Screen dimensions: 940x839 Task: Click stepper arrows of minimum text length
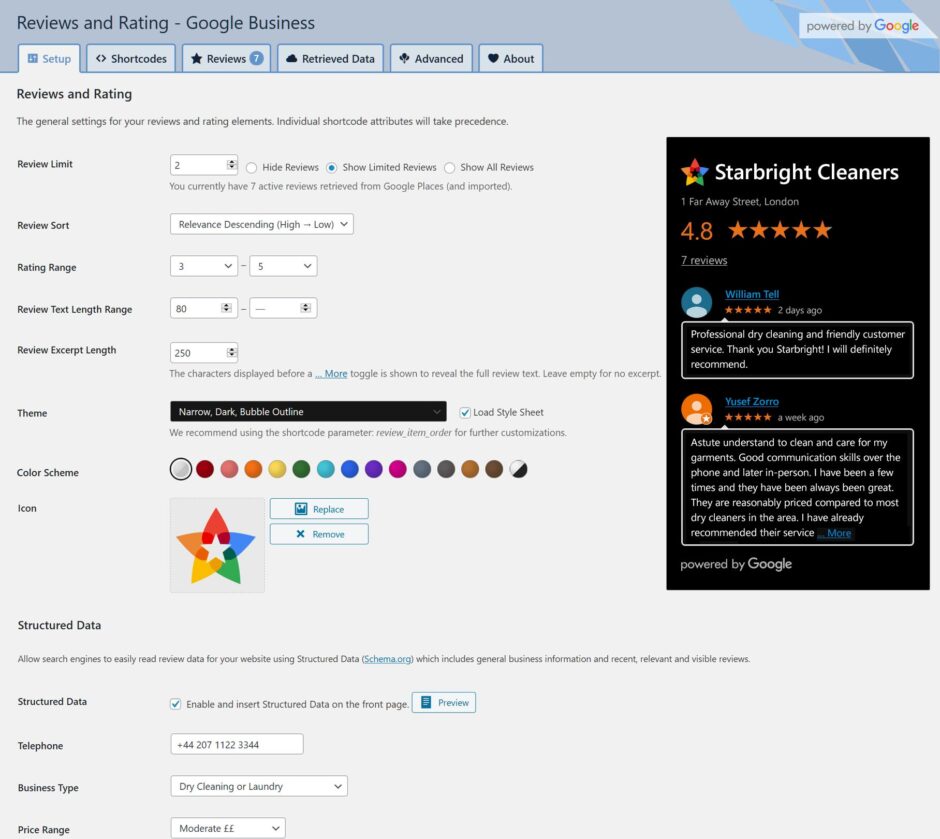[227, 308]
